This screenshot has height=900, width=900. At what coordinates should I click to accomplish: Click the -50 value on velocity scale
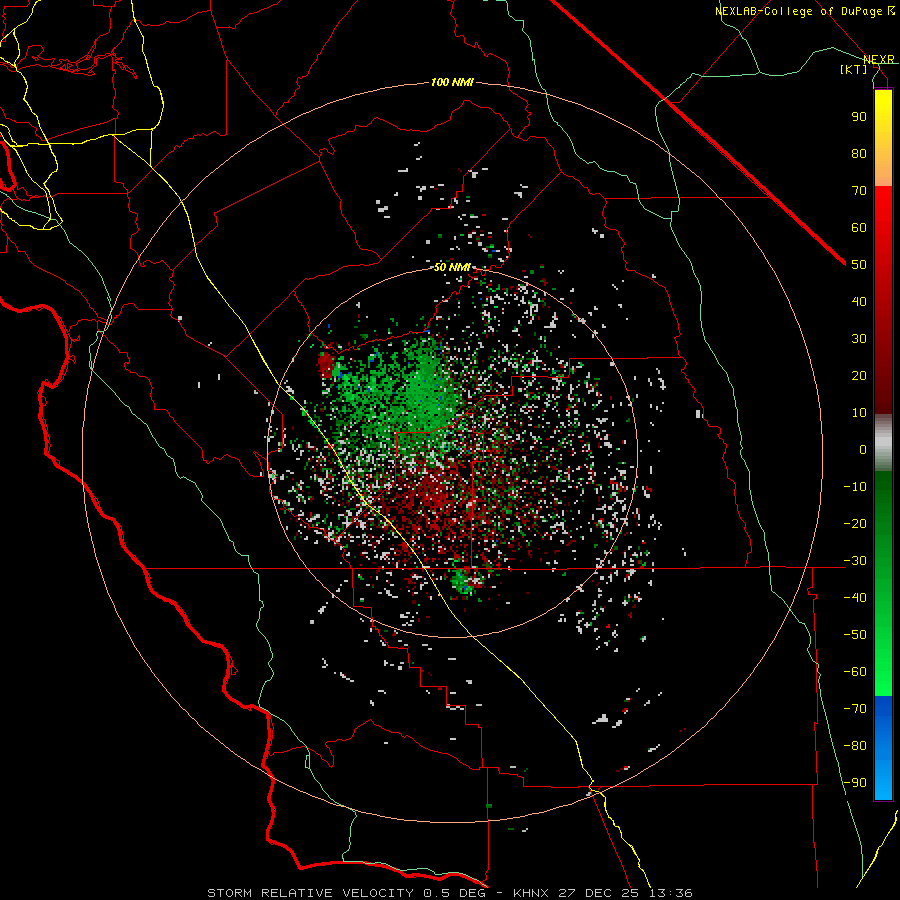click(855, 635)
